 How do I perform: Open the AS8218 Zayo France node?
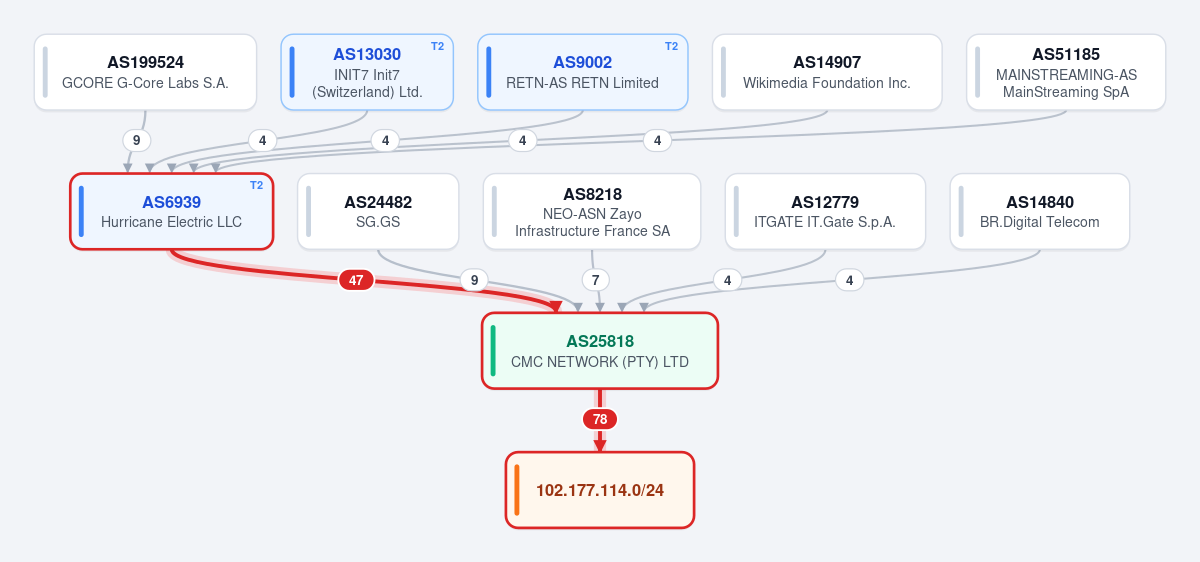[x=592, y=211]
